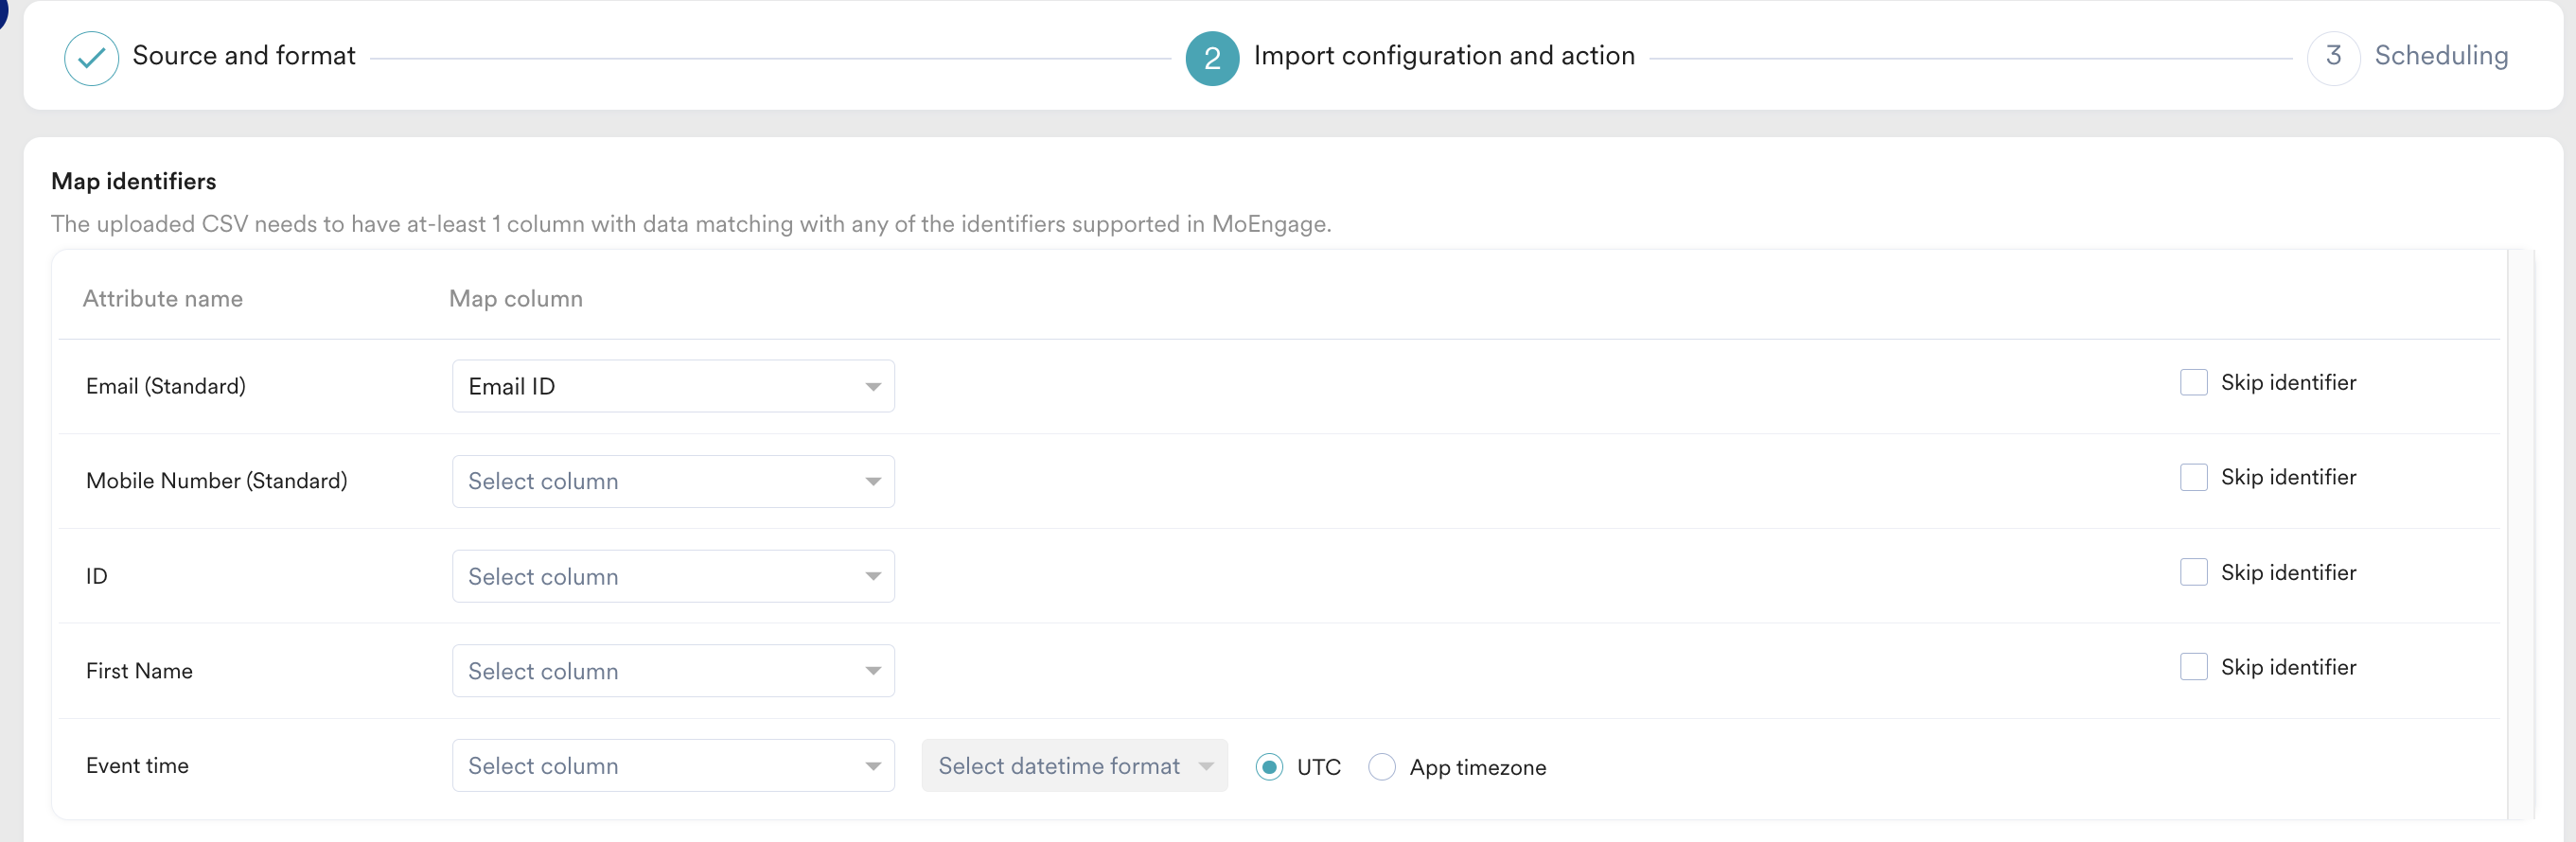The width and height of the screenshot is (2576, 842).
Task: Jump to the Scheduling step label
Action: tap(2440, 56)
